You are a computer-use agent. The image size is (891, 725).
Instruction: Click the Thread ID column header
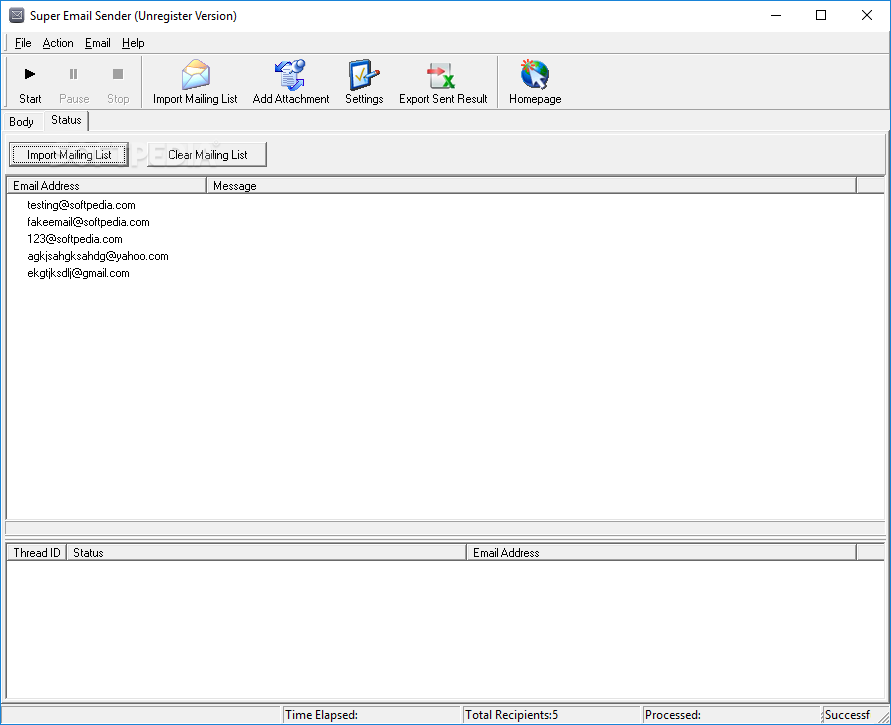[36, 553]
